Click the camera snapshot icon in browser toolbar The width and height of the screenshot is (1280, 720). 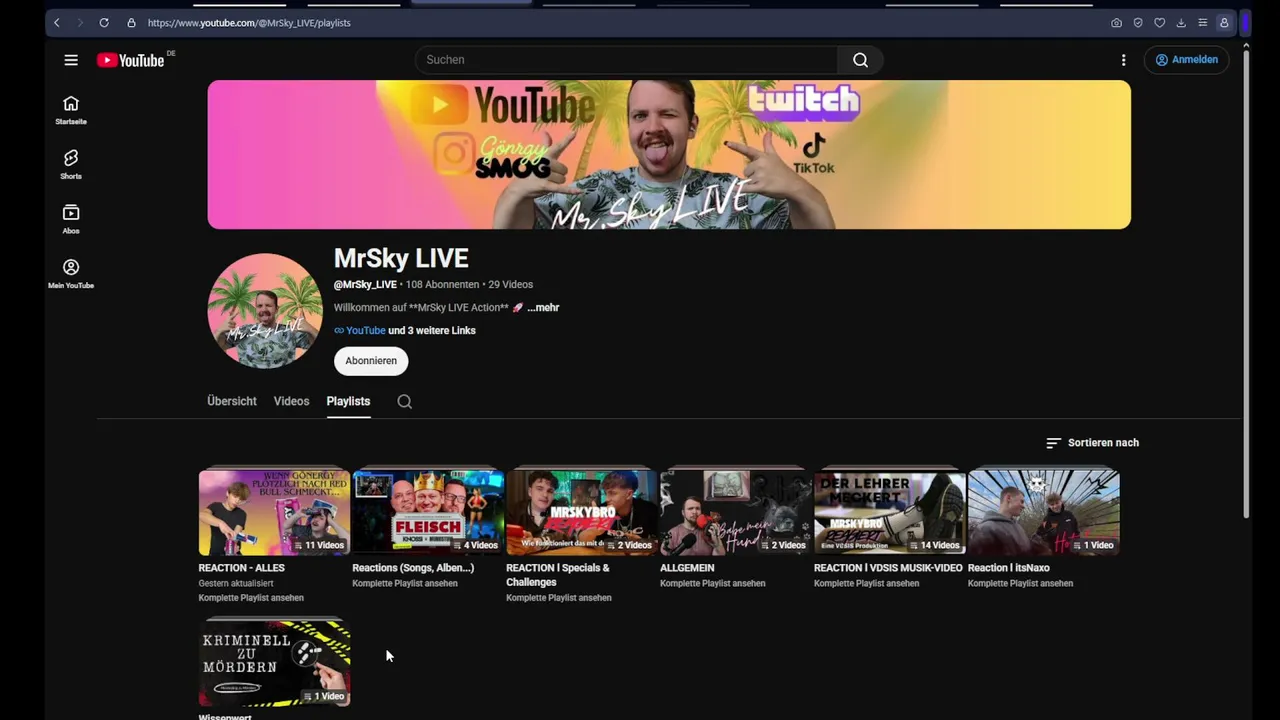pyautogui.click(x=1116, y=22)
